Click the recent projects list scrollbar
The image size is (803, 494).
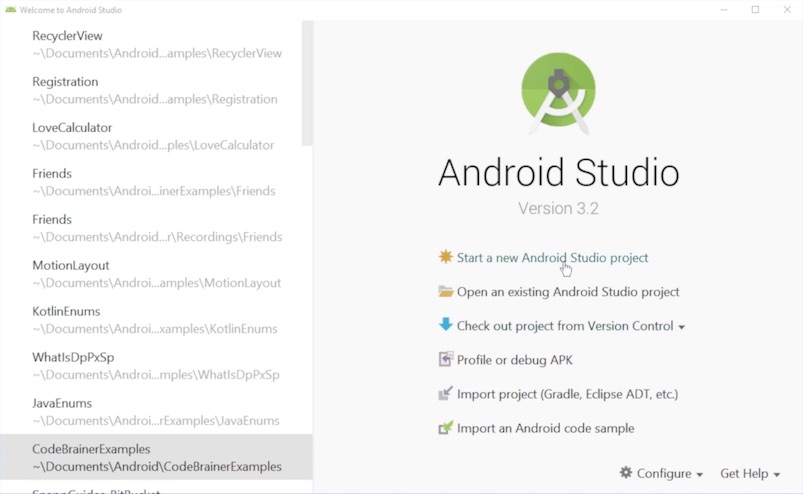click(x=307, y=83)
